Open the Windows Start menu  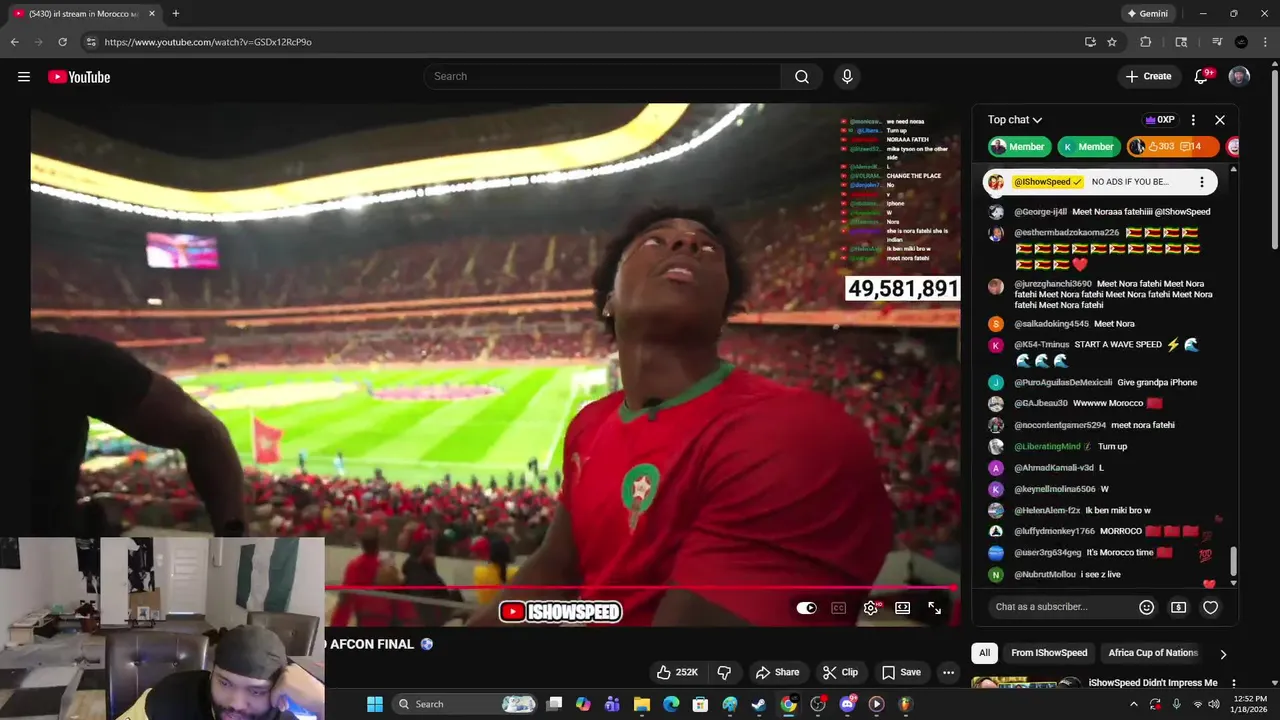click(375, 704)
